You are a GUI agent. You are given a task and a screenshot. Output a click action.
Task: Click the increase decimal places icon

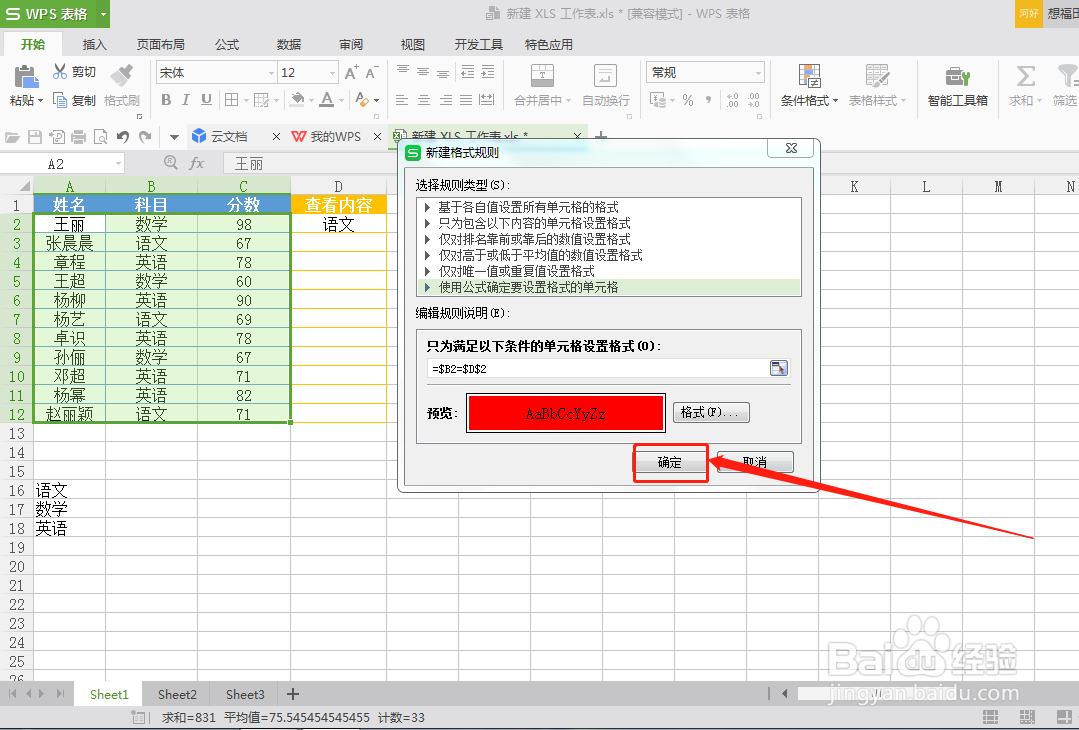click(732, 100)
